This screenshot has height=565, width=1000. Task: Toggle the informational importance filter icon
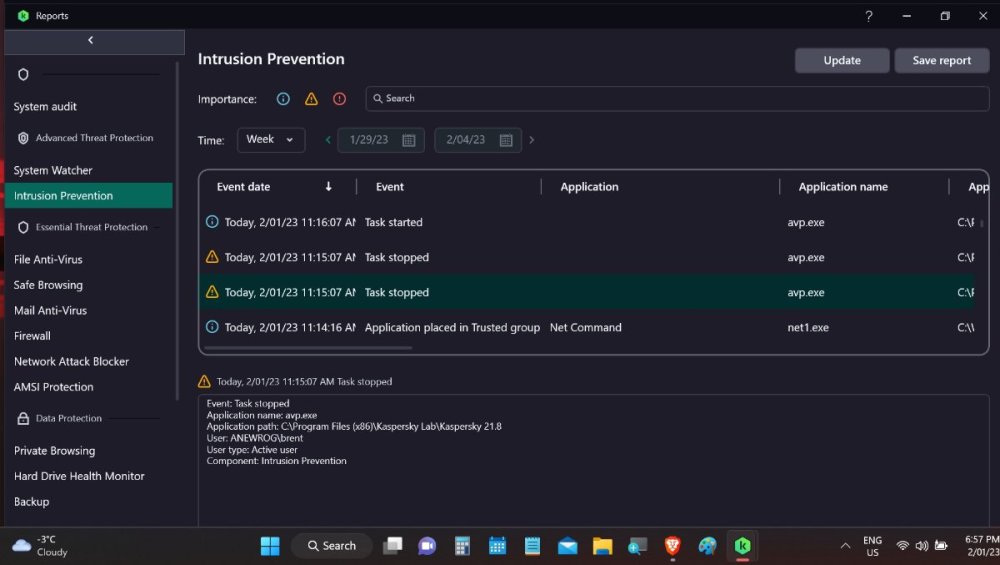click(x=283, y=99)
